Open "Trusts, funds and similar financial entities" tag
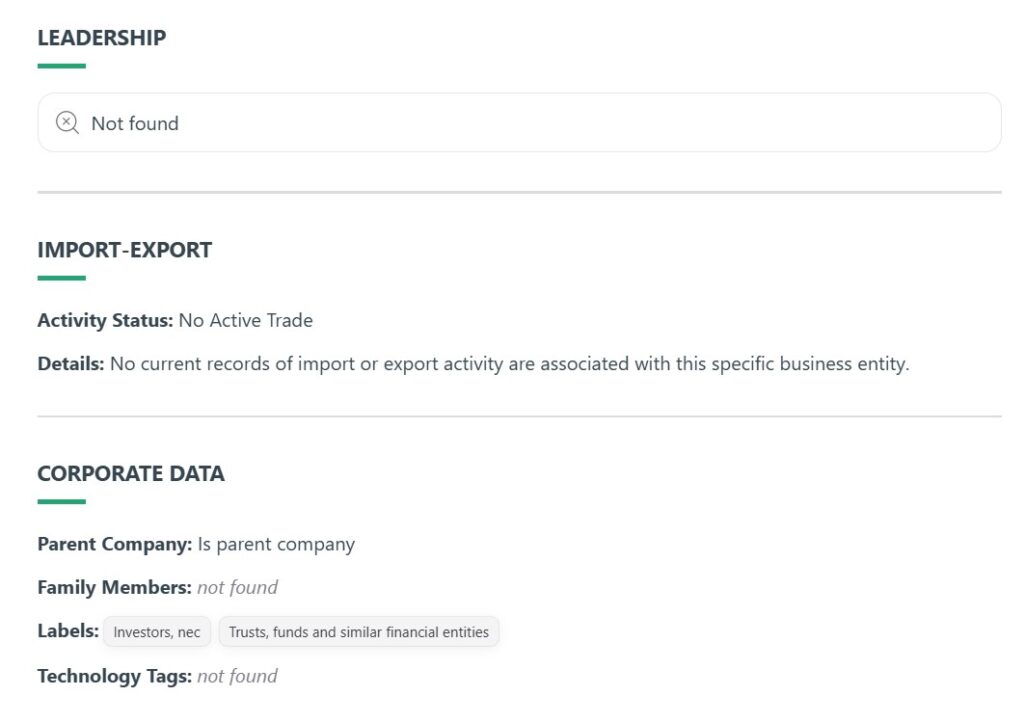 (358, 632)
